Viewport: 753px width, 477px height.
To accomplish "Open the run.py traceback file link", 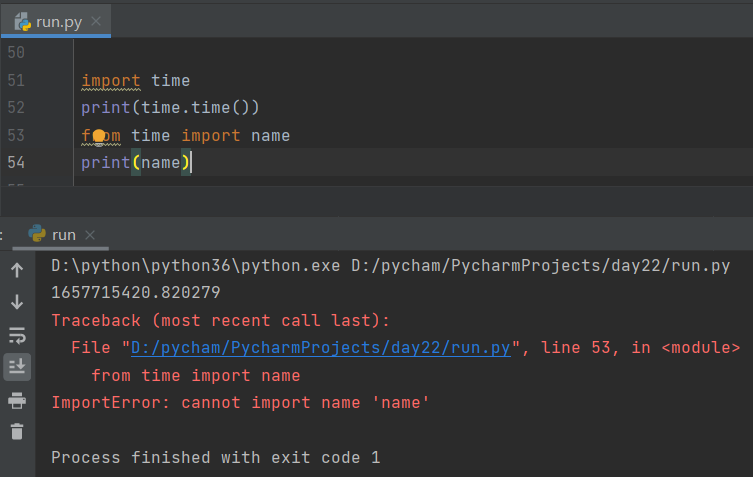I will [x=321, y=348].
